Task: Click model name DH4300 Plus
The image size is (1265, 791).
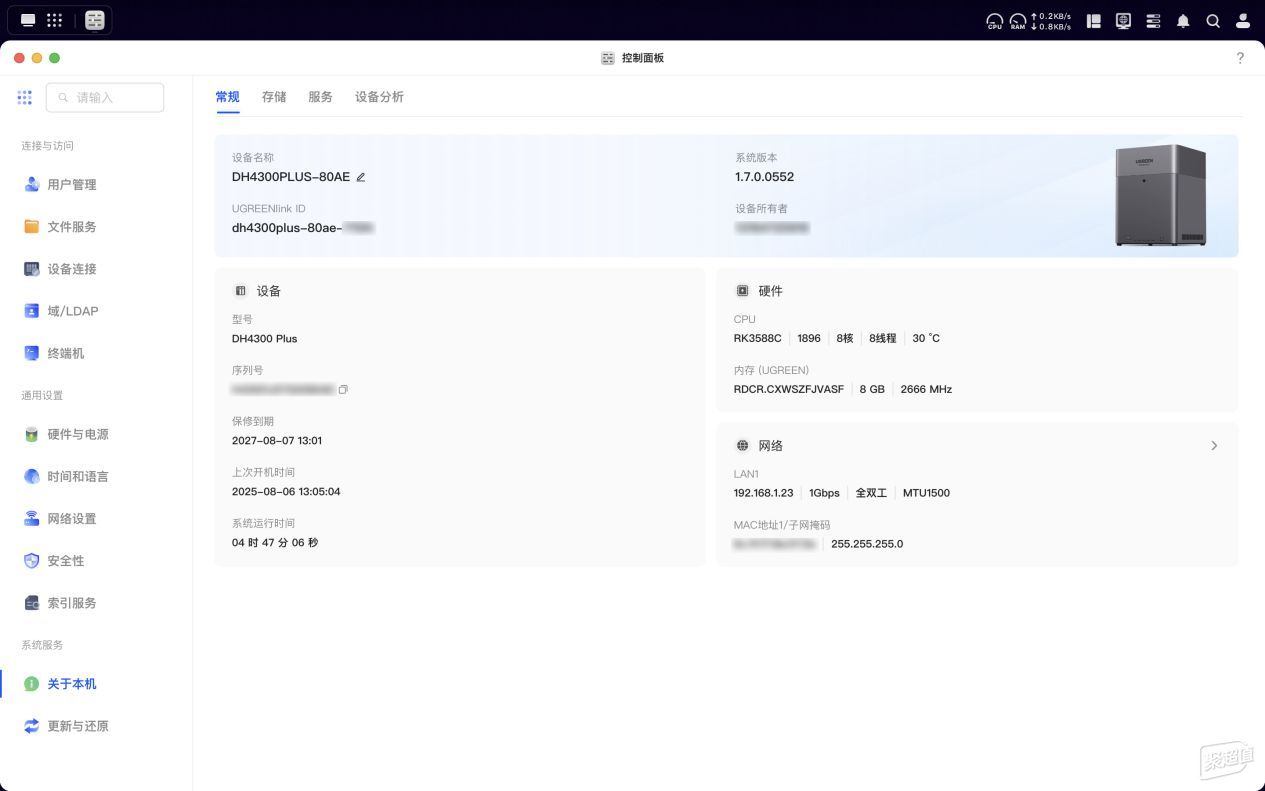Action: 264,338
